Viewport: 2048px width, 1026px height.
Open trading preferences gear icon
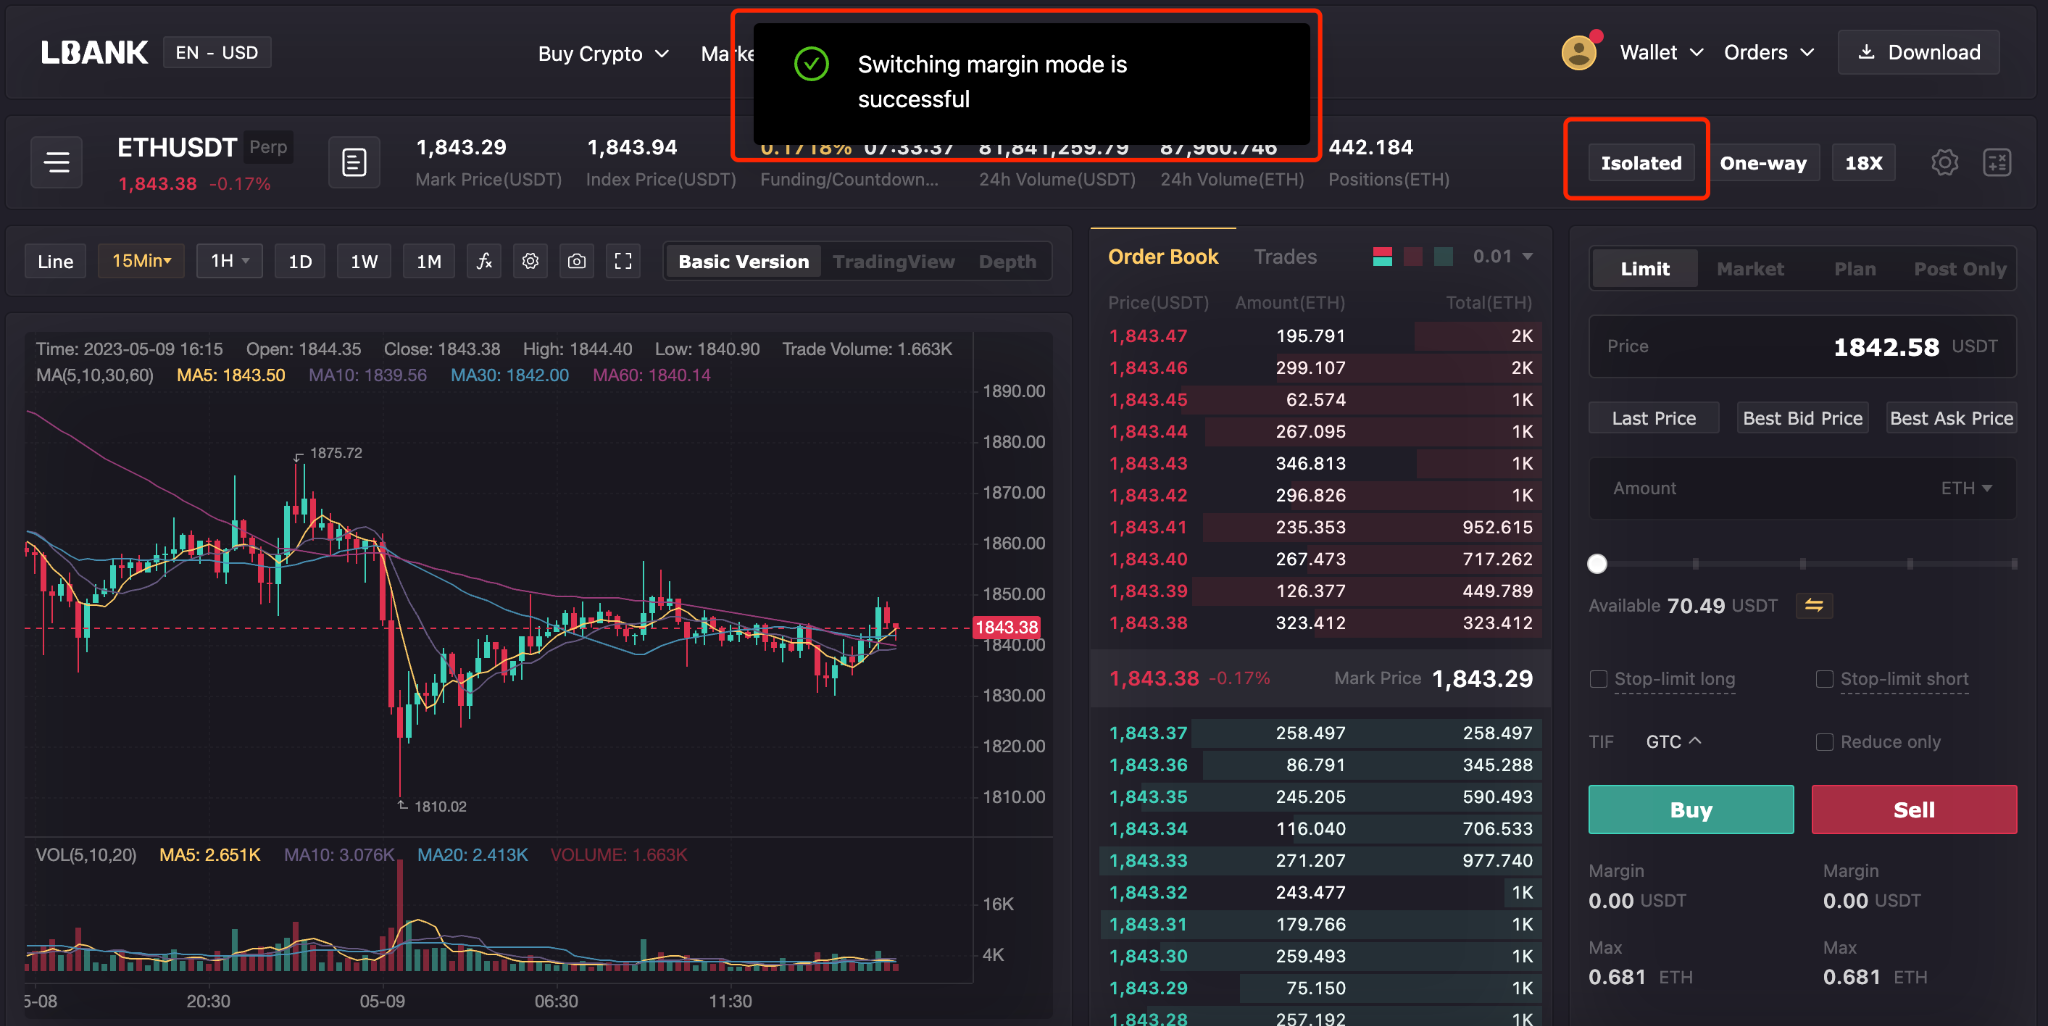pyautogui.click(x=1944, y=162)
